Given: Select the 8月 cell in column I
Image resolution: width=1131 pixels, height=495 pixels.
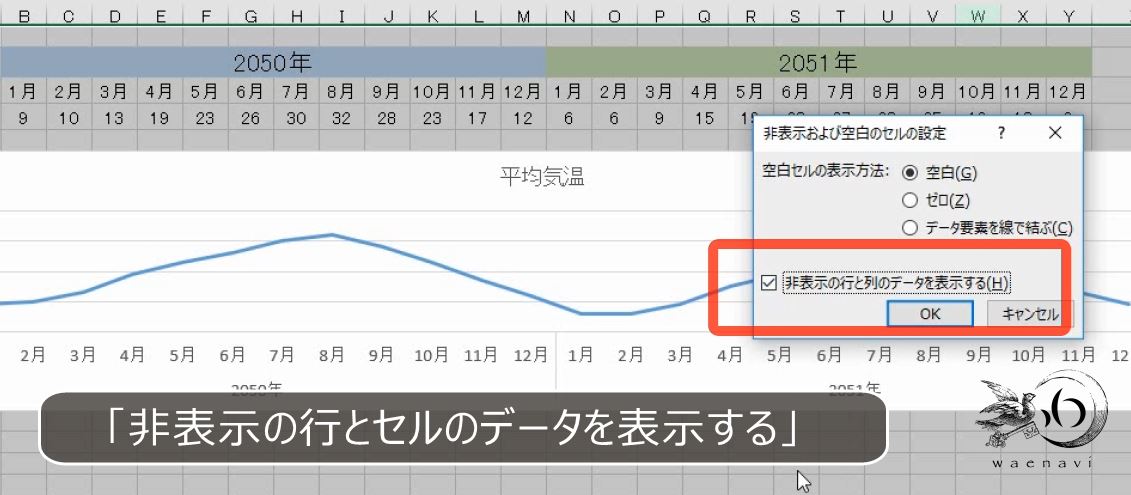Looking at the screenshot, I should (x=341, y=92).
